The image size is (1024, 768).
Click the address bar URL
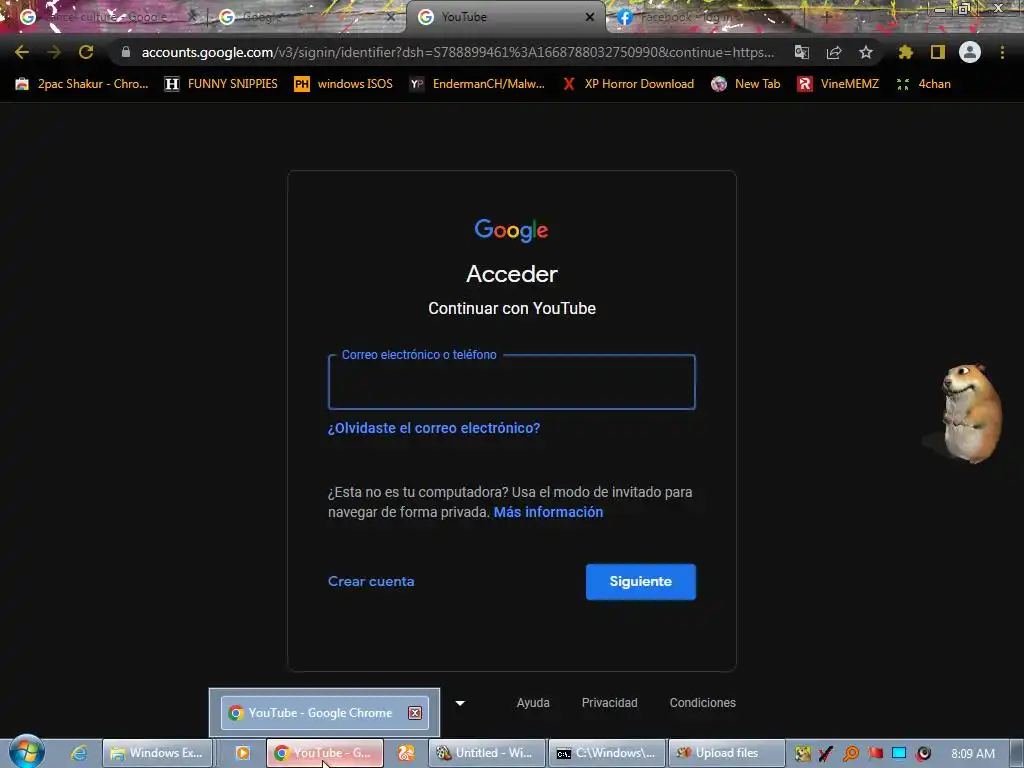click(x=457, y=52)
